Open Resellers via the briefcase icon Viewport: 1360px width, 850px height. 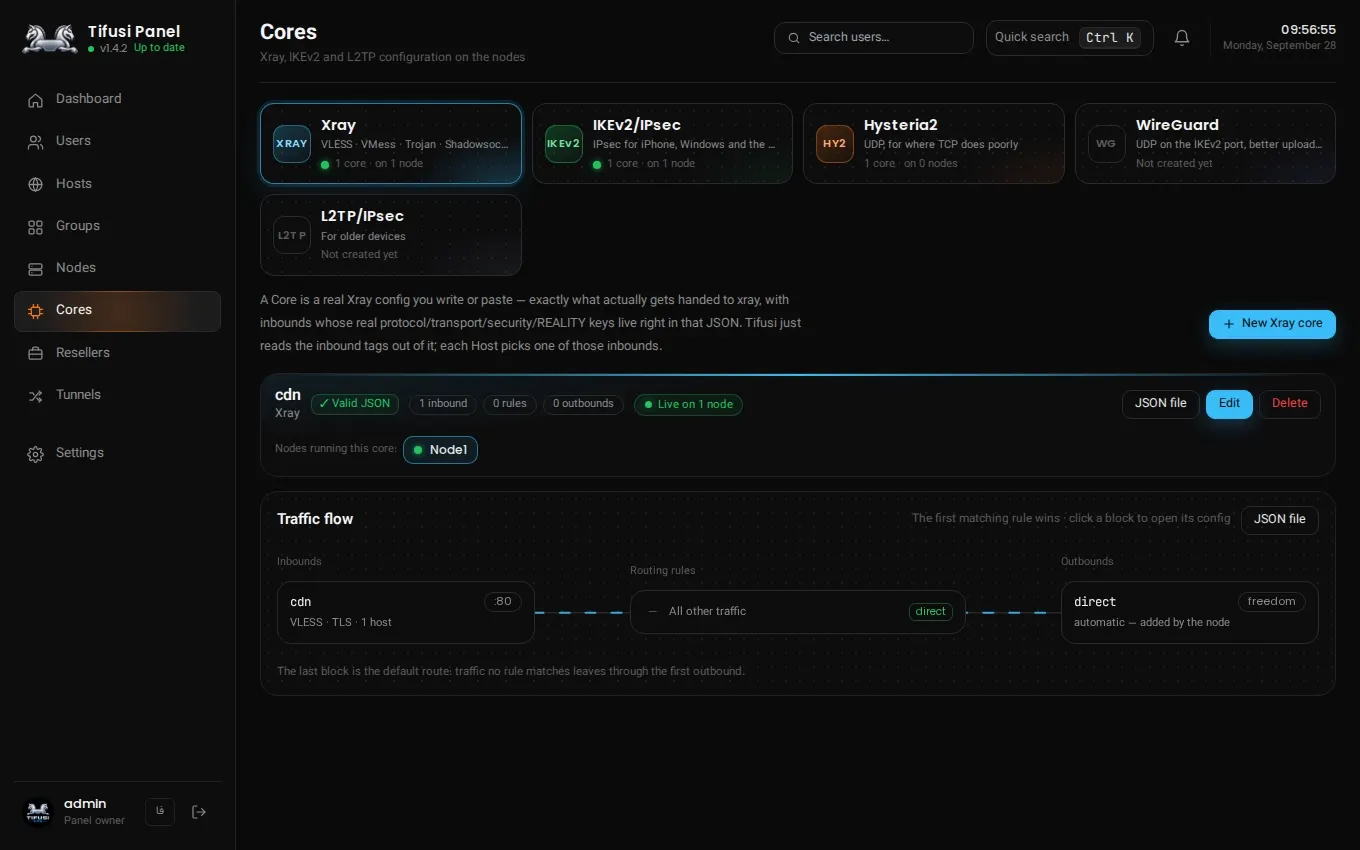point(36,353)
